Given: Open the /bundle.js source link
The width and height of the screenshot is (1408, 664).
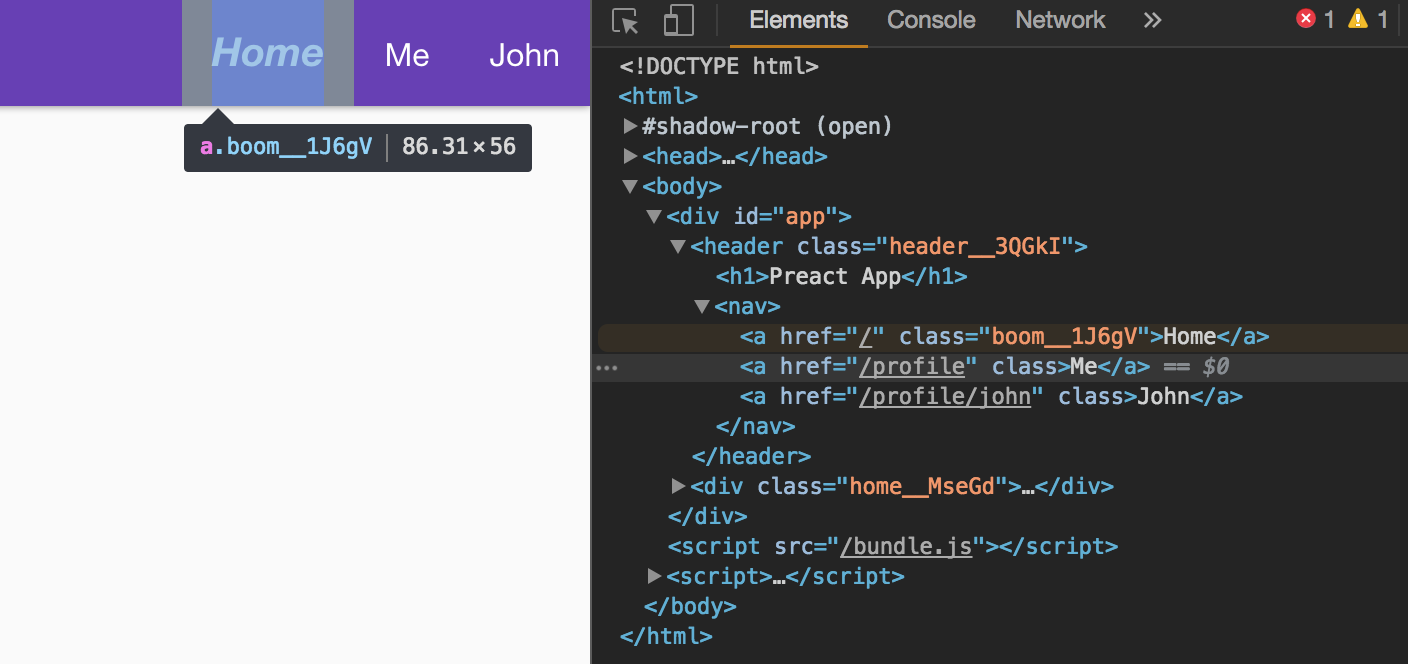Looking at the screenshot, I should pyautogui.click(x=906, y=547).
